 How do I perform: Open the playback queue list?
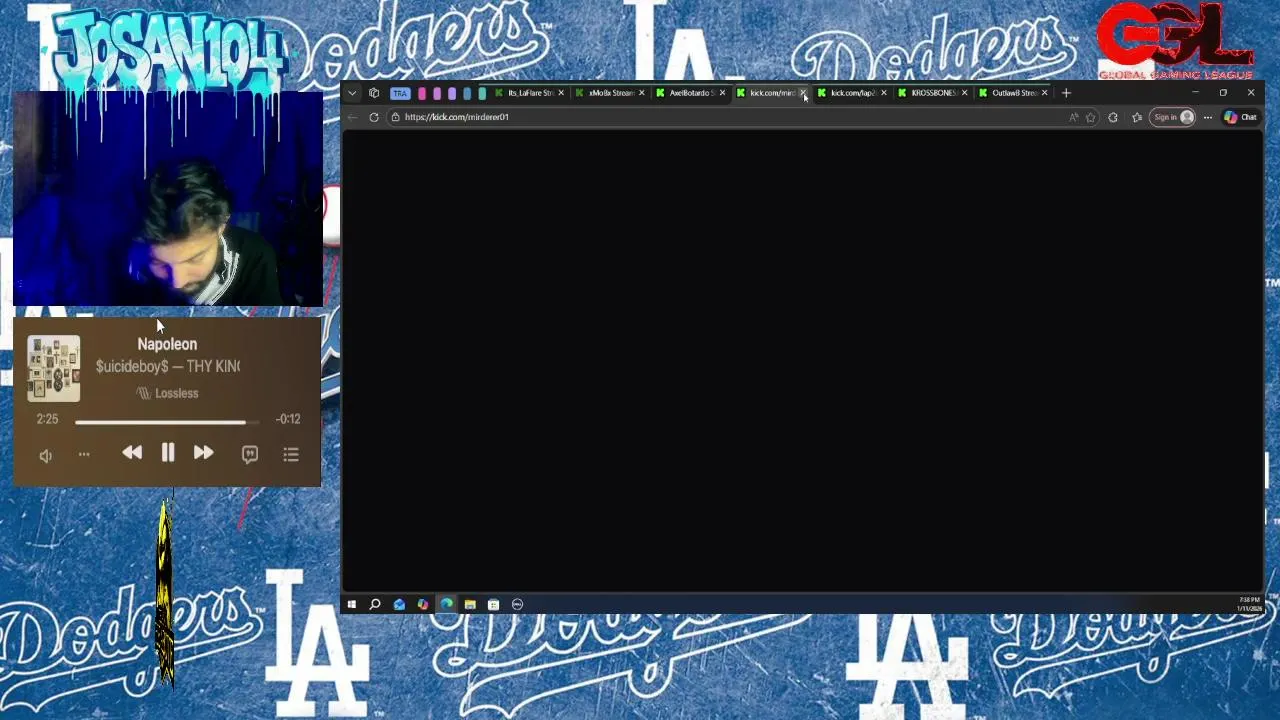291,454
